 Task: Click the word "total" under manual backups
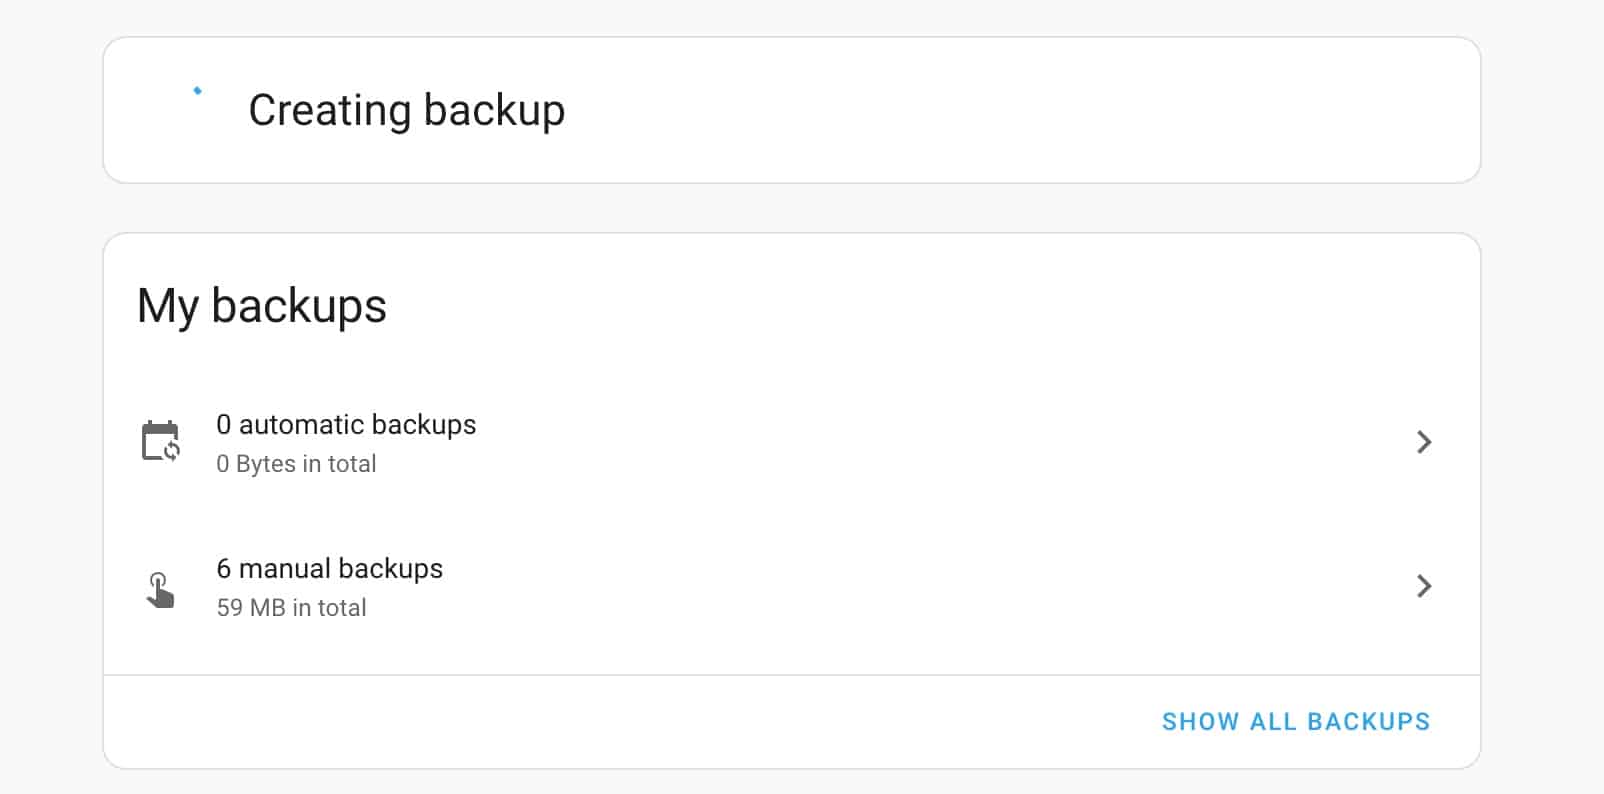(x=342, y=608)
